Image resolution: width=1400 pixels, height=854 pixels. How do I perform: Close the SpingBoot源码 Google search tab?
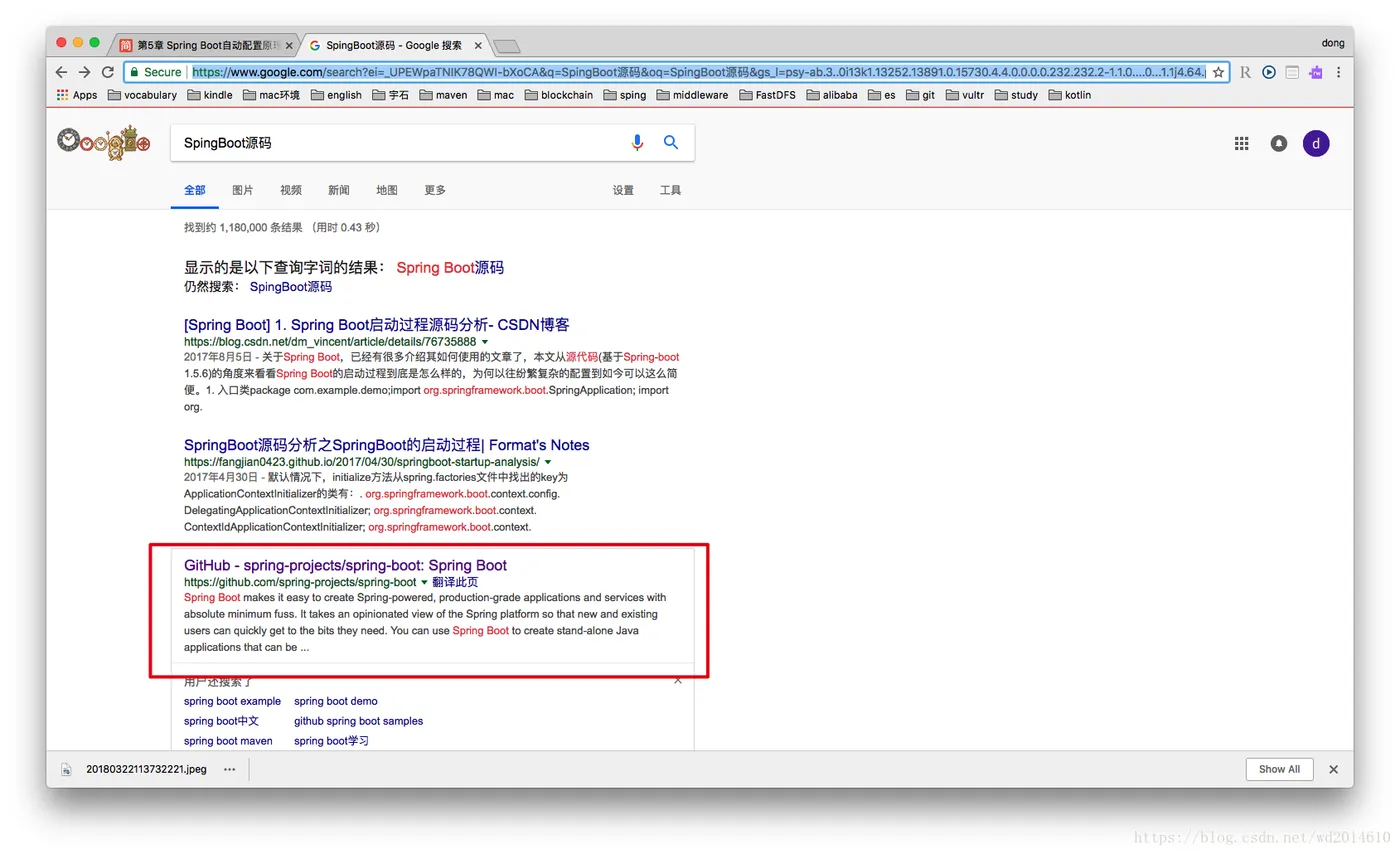[x=479, y=45]
